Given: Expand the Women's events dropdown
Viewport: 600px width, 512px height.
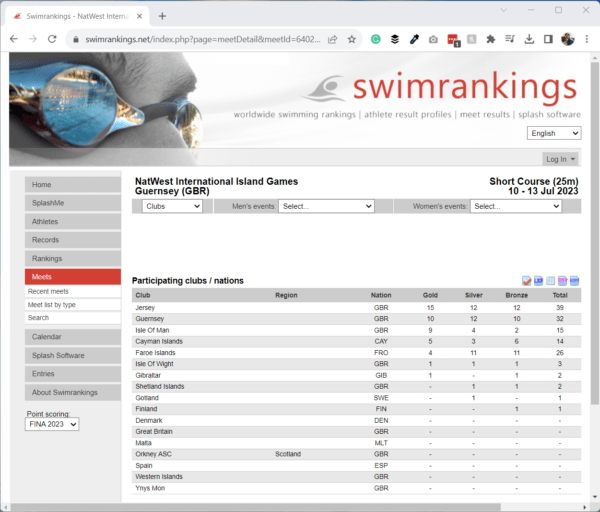Looking at the screenshot, I should pyautogui.click(x=515, y=206).
